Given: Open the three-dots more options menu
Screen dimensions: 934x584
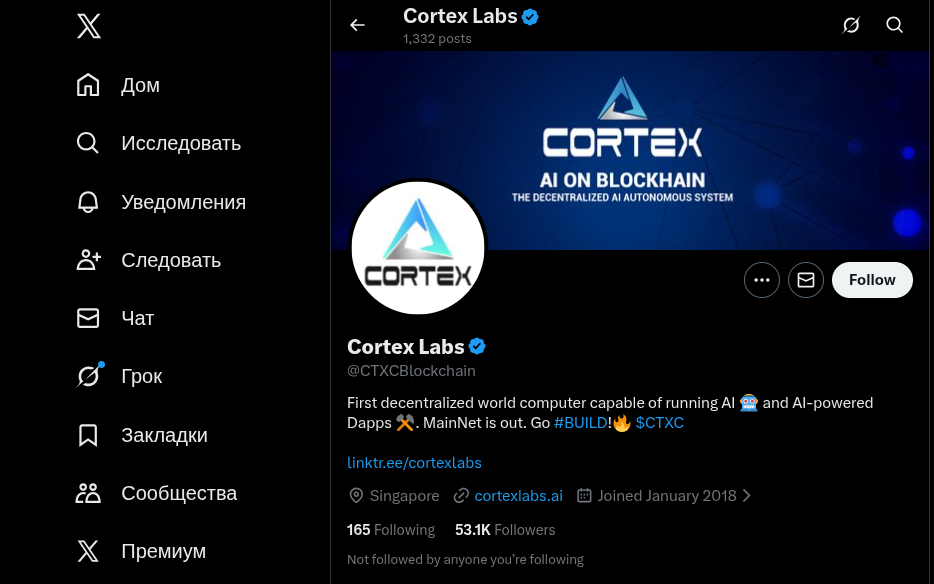Looking at the screenshot, I should coord(761,279).
